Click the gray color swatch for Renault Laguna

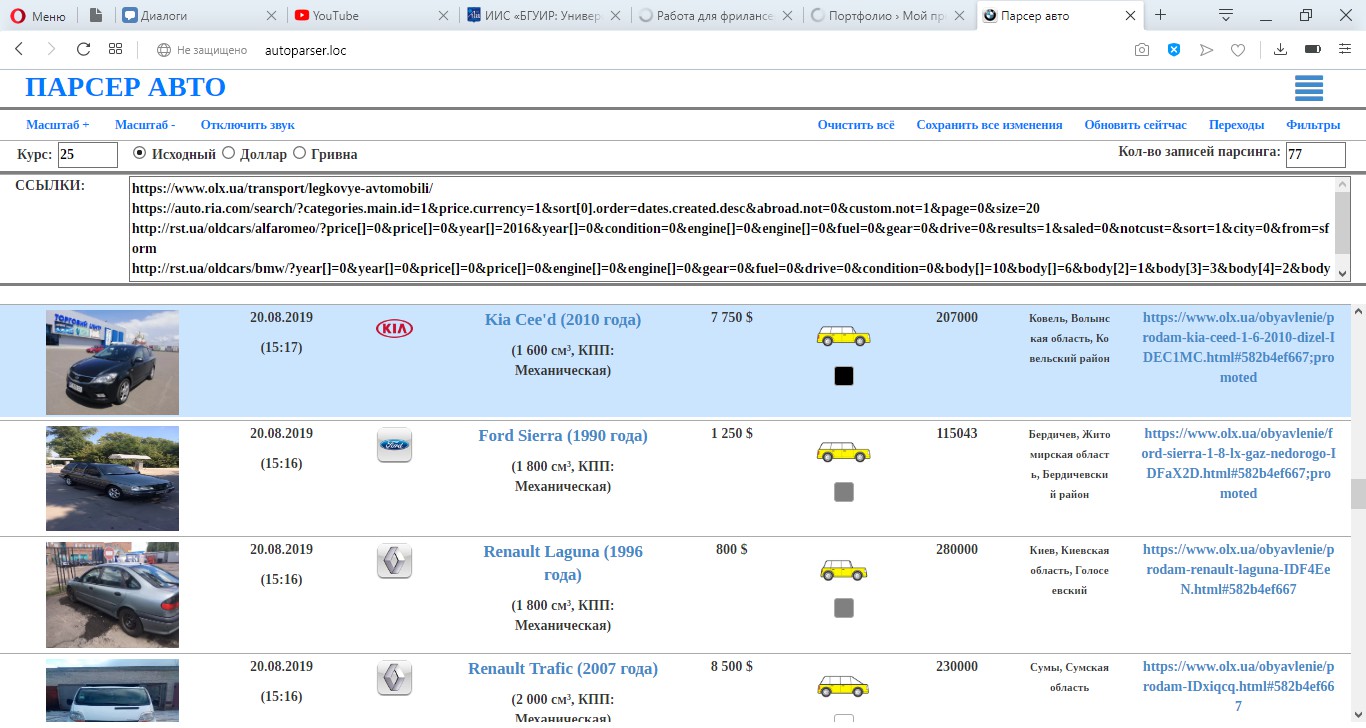coord(844,608)
